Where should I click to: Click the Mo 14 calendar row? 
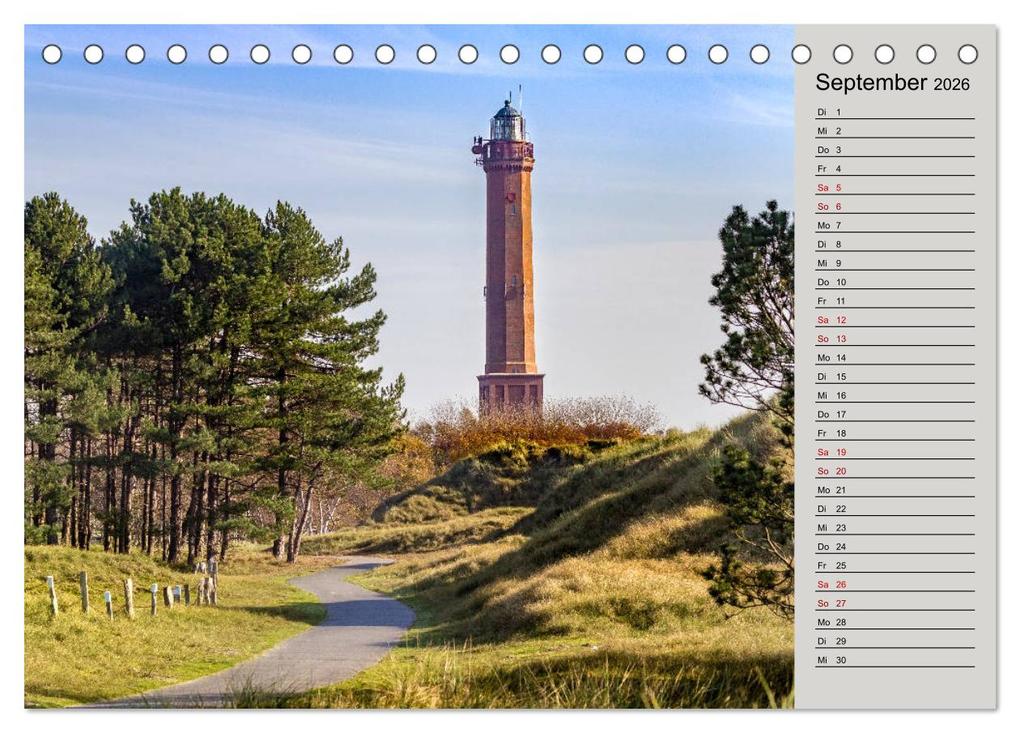pos(831,357)
